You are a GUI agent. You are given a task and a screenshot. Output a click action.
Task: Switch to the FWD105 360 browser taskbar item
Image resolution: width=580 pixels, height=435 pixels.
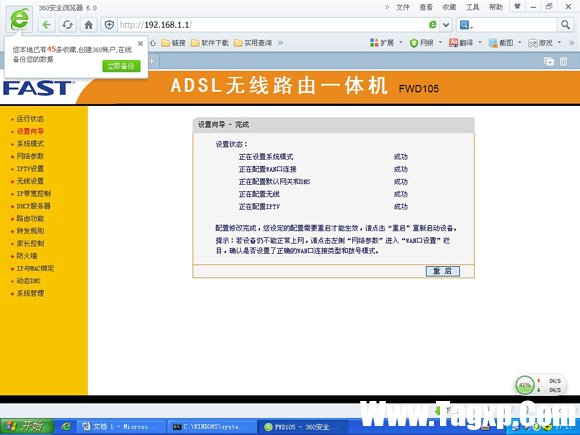coord(303,426)
